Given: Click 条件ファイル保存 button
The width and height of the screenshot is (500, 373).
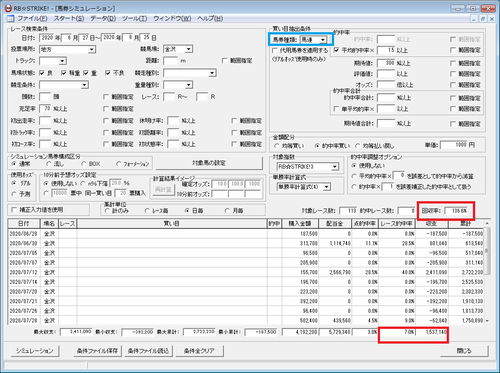Looking at the screenshot, I should pyautogui.click(x=97, y=351).
